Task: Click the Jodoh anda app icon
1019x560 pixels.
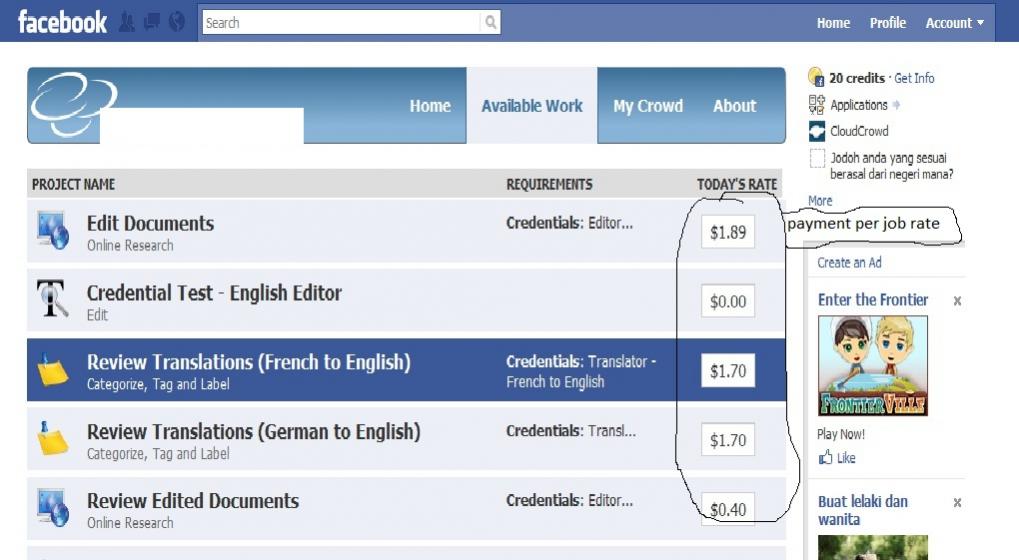Action: pyautogui.click(x=817, y=158)
